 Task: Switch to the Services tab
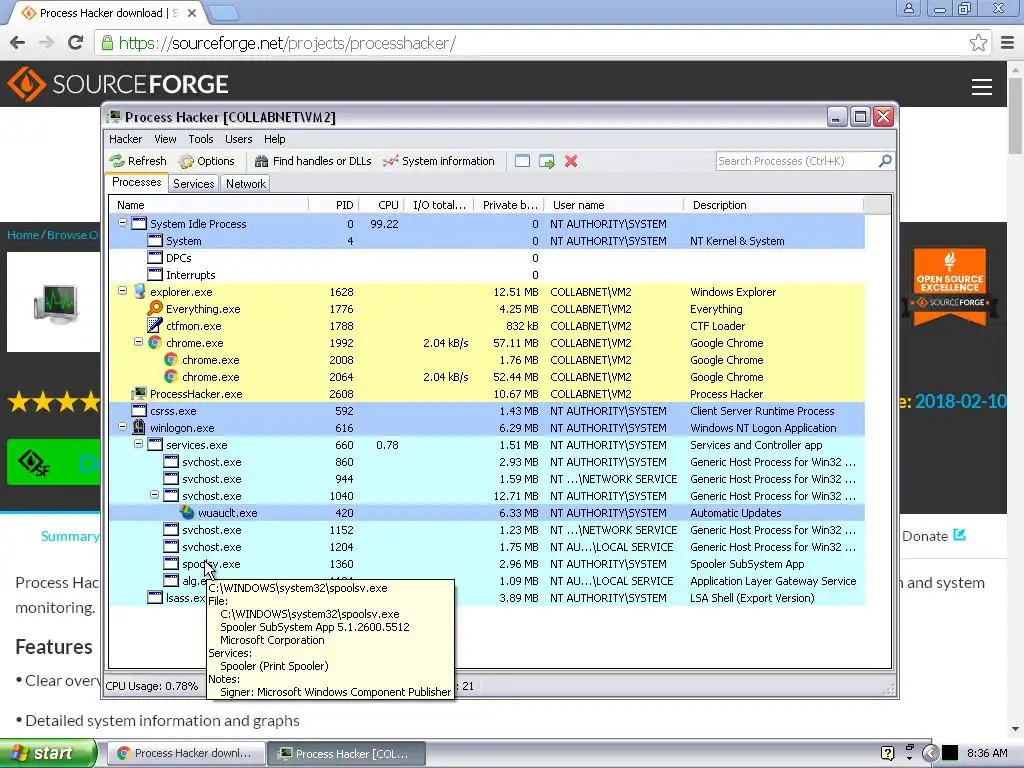[x=193, y=184]
